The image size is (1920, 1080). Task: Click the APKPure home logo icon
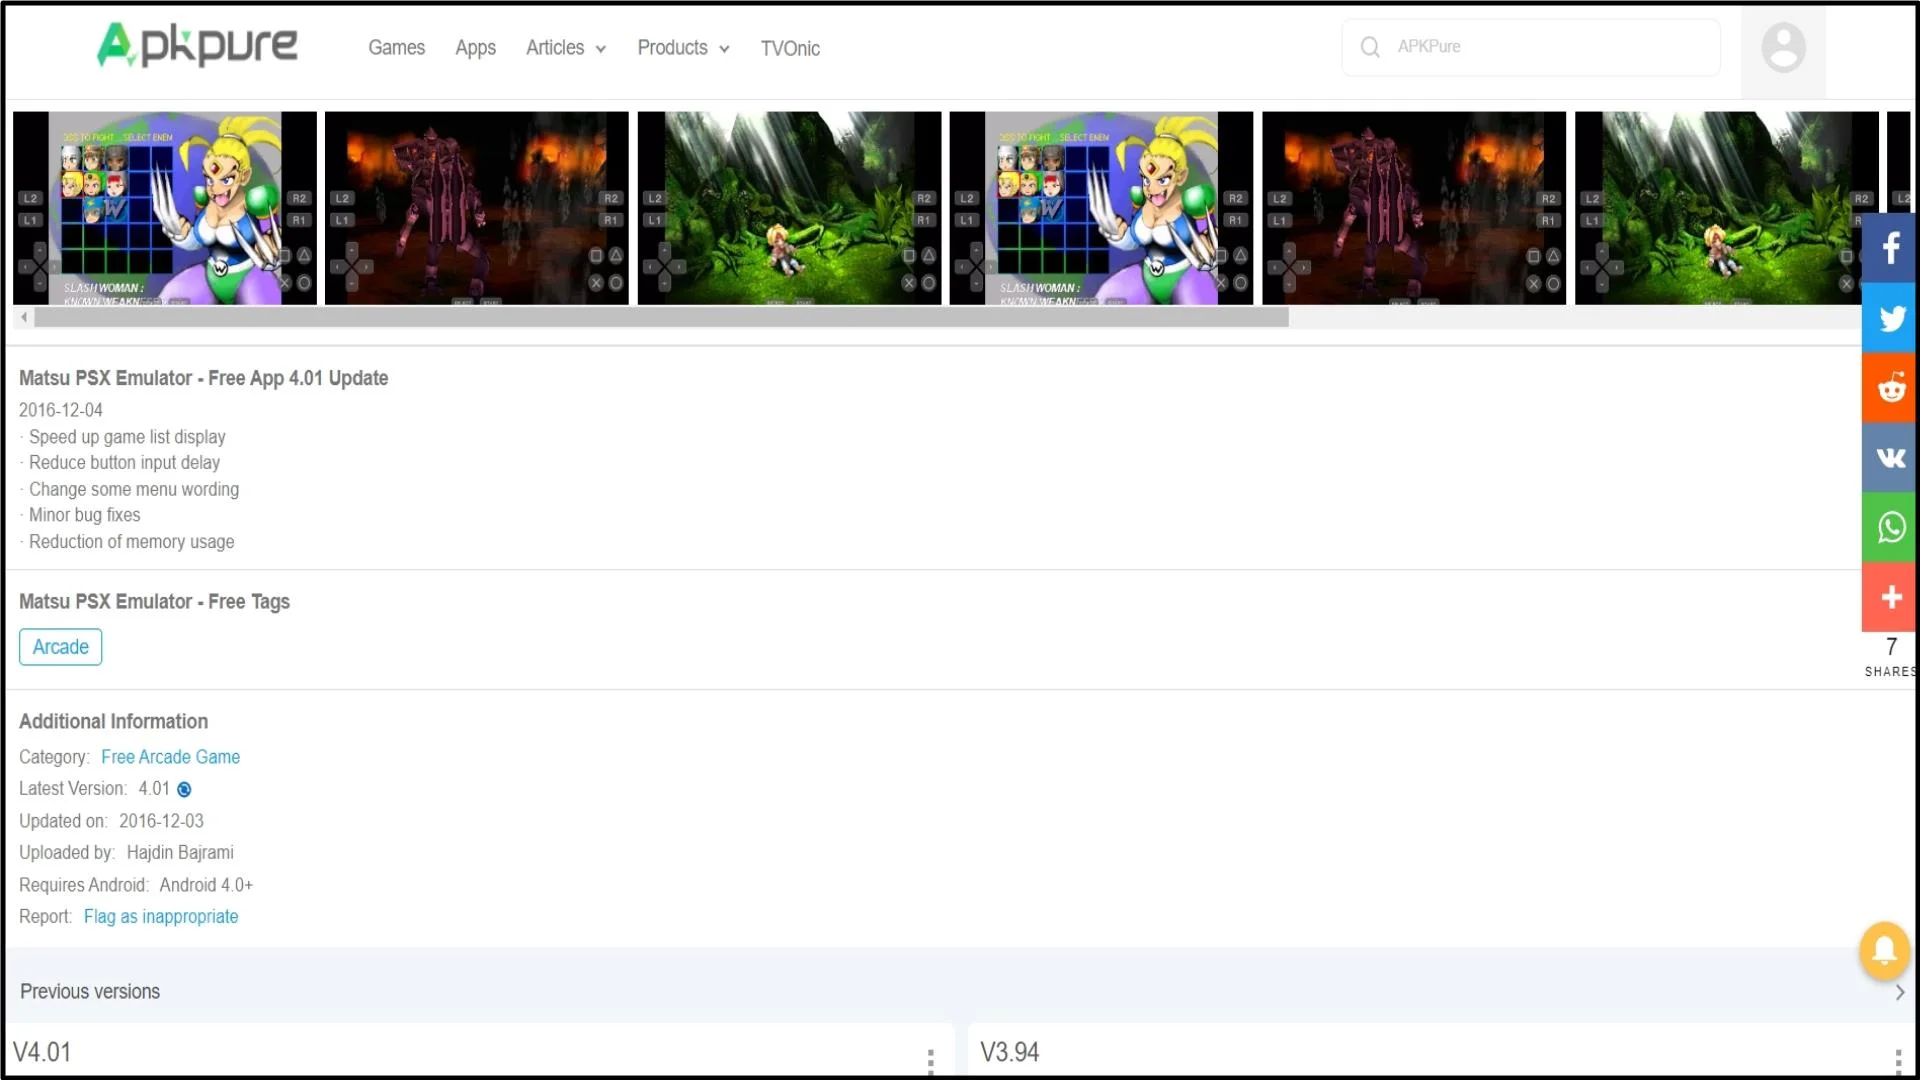click(x=196, y=46)
